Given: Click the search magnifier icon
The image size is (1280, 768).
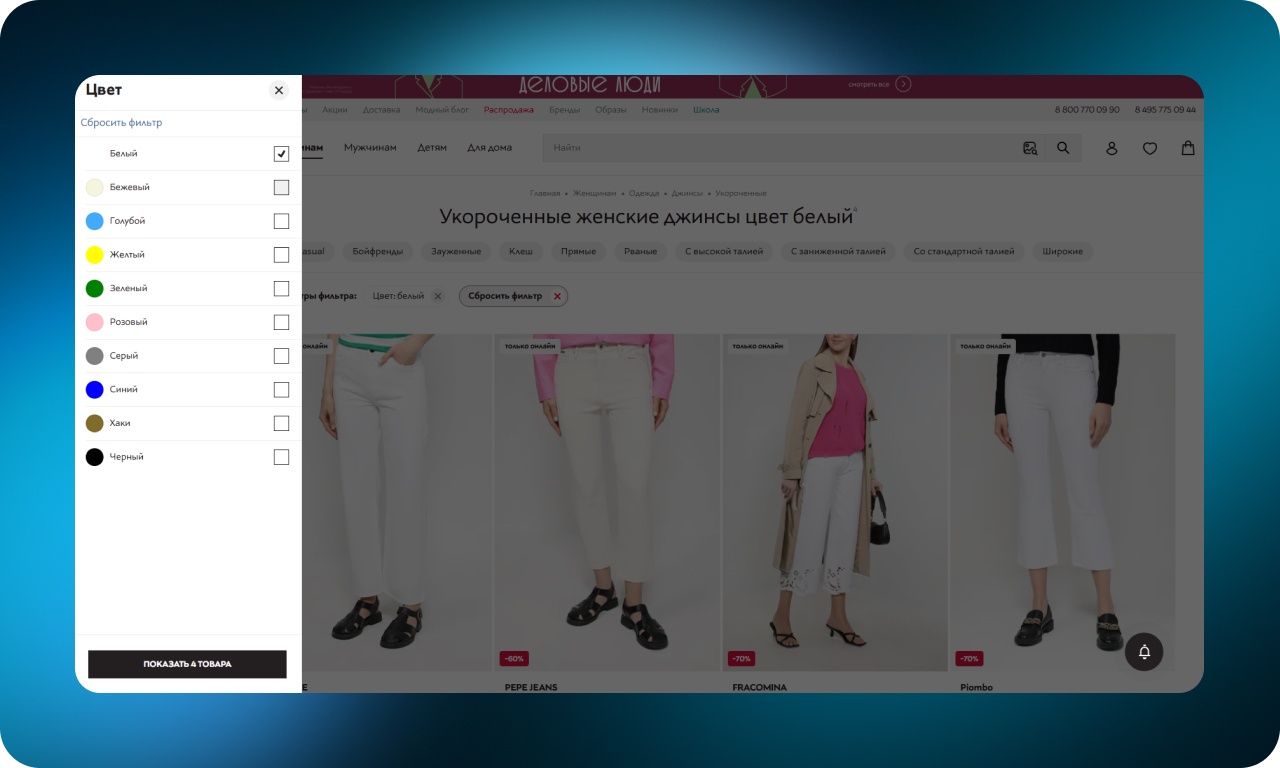Looking at the screenshot, I should pos(1063,148).
